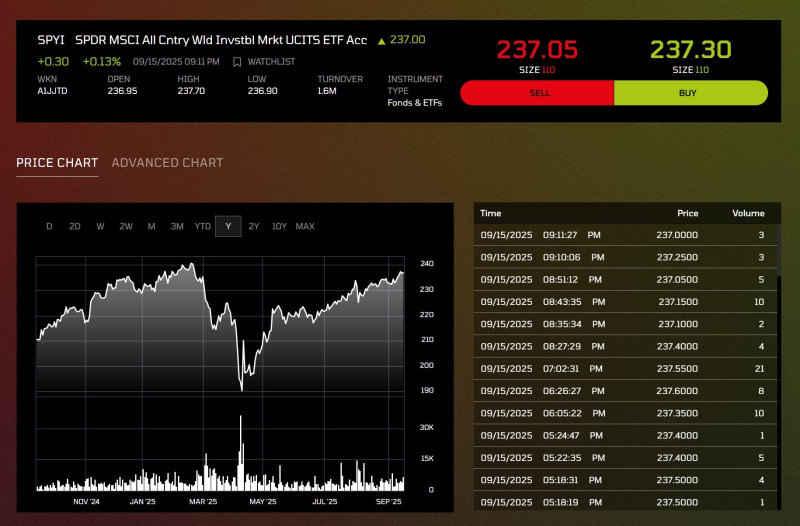The width and height of the screenshot is (800, 526).
Task: Open the ADVANCED CHART tab
Action: tap(167, 163)
